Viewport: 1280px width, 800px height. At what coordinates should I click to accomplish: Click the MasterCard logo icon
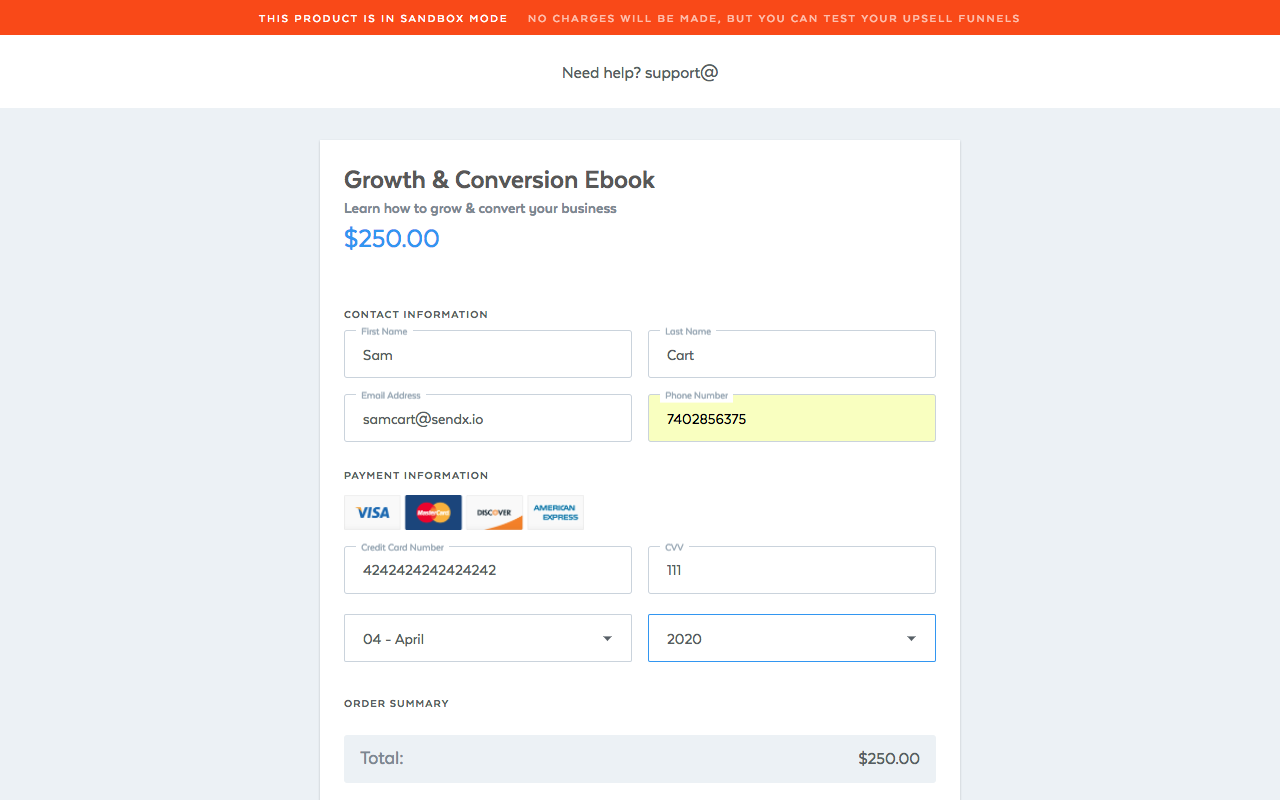pos(433,512)
